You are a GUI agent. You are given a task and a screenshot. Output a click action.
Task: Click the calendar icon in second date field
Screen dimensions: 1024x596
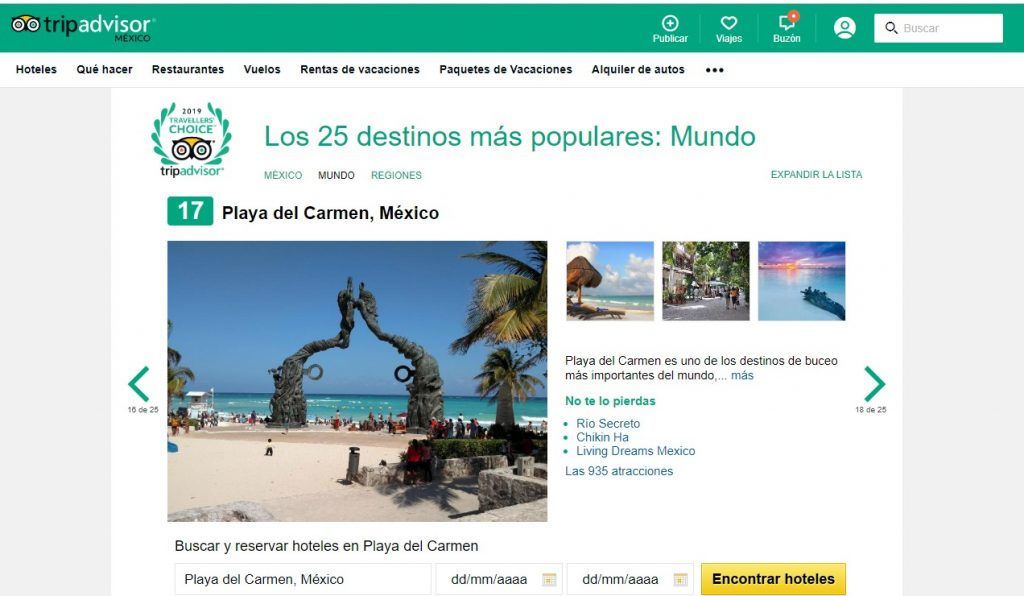680,579
